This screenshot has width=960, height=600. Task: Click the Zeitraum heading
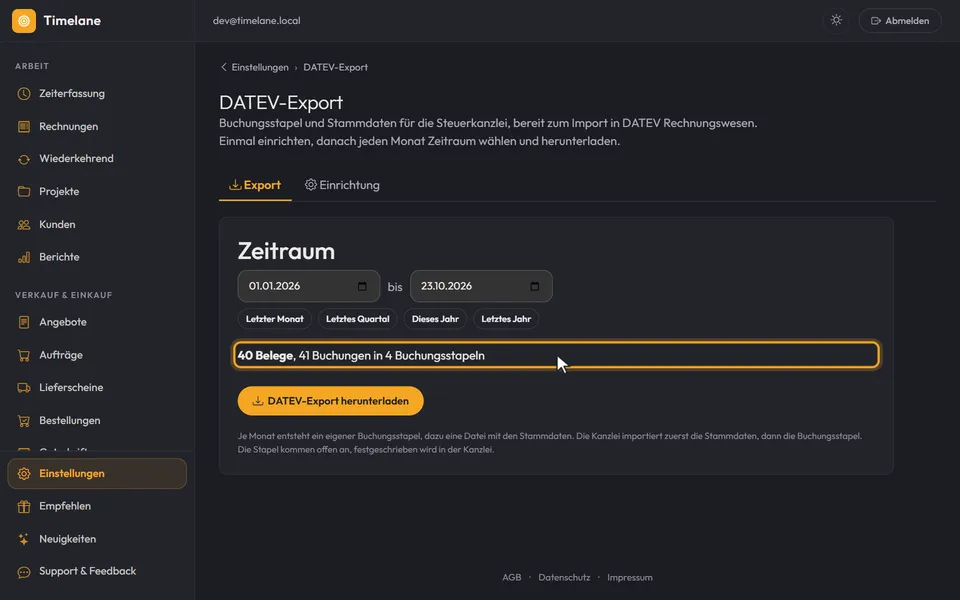[x=287, y=251]
